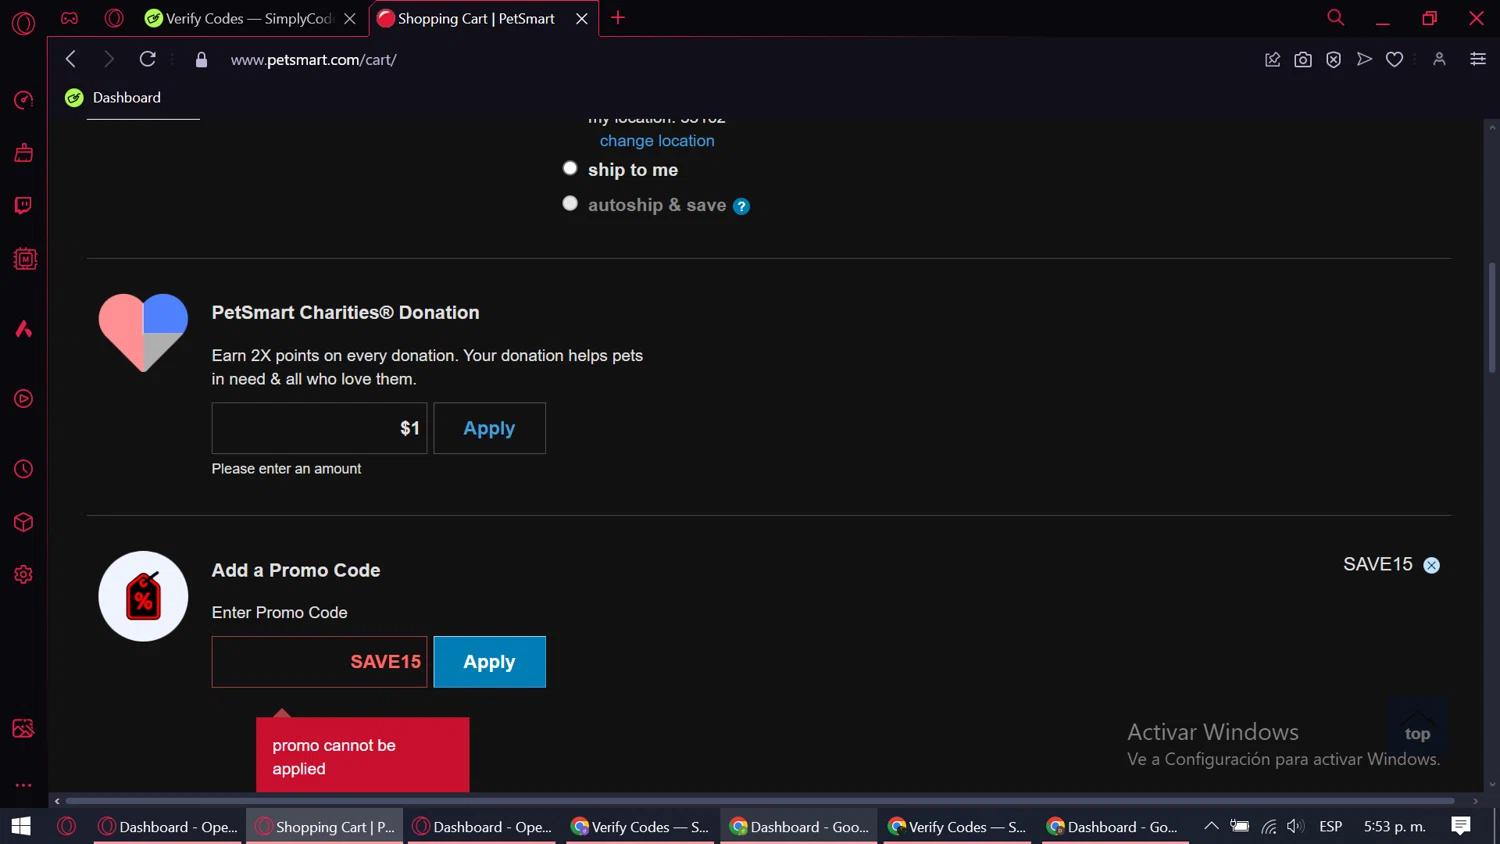Open Windows notification center
This screenshot has width=1500, height=844.
(1461, 826)
